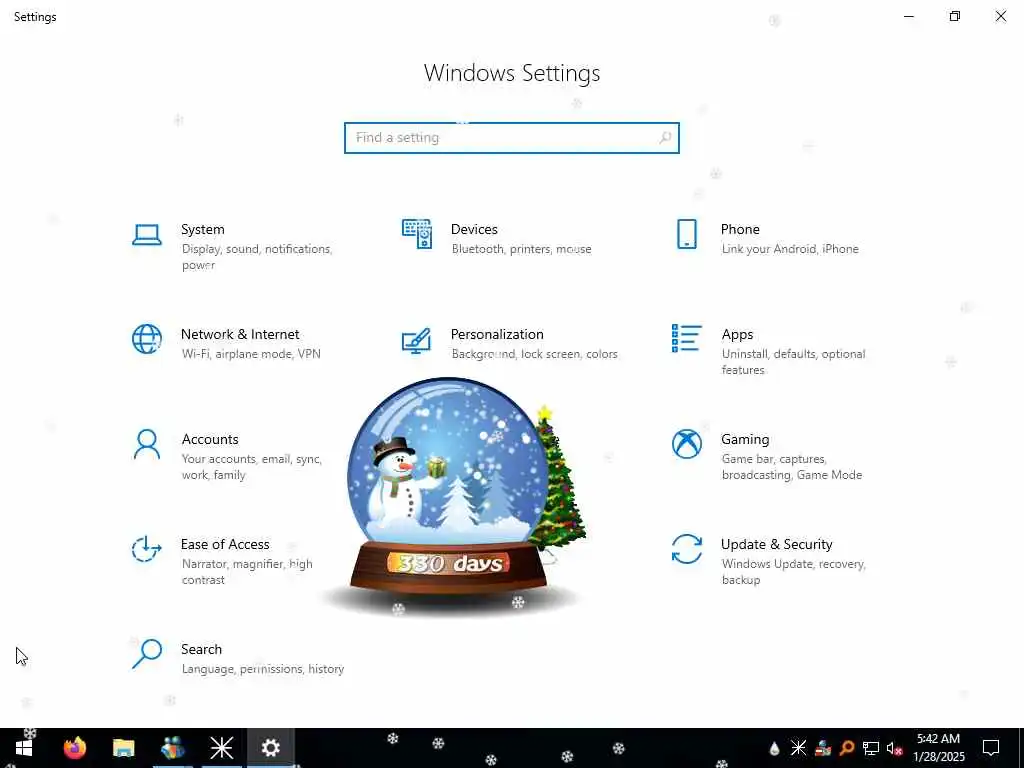Click inside the Find a setting field
Image resolution: width=1024 pixels, height=768 pixels.
[511, 138]
